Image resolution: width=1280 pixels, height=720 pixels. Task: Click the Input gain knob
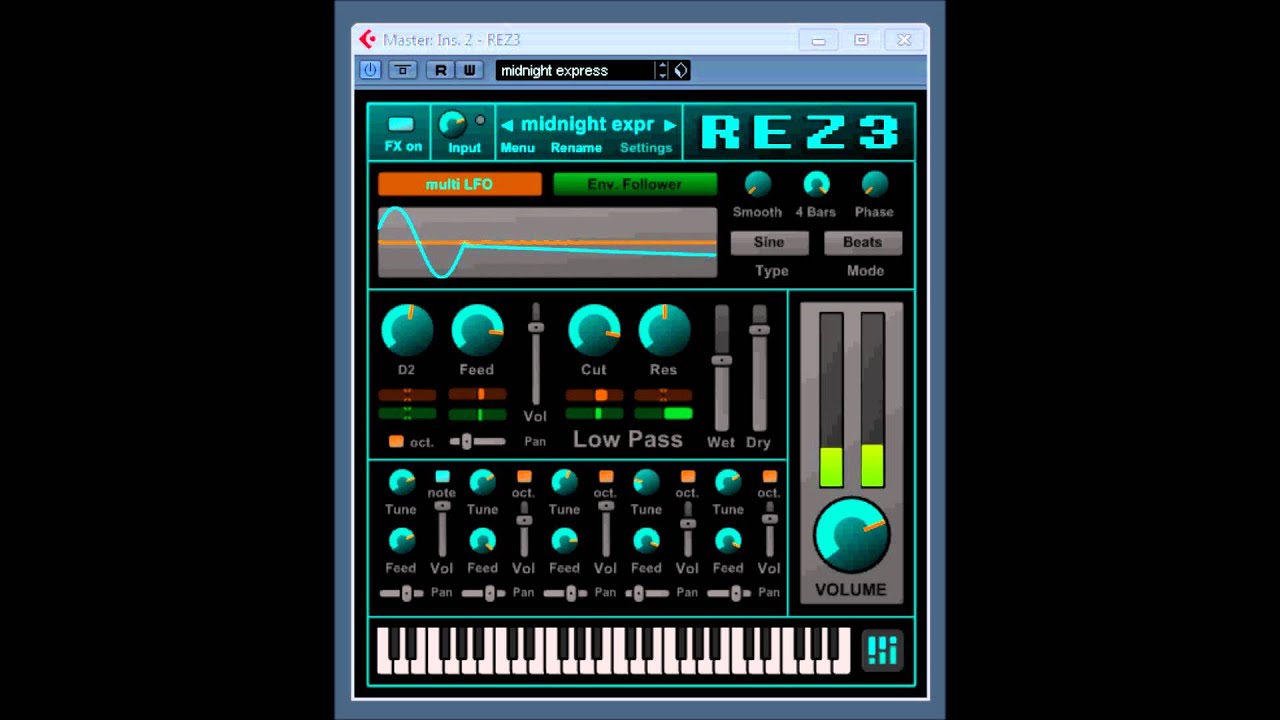tap(453, 124)
